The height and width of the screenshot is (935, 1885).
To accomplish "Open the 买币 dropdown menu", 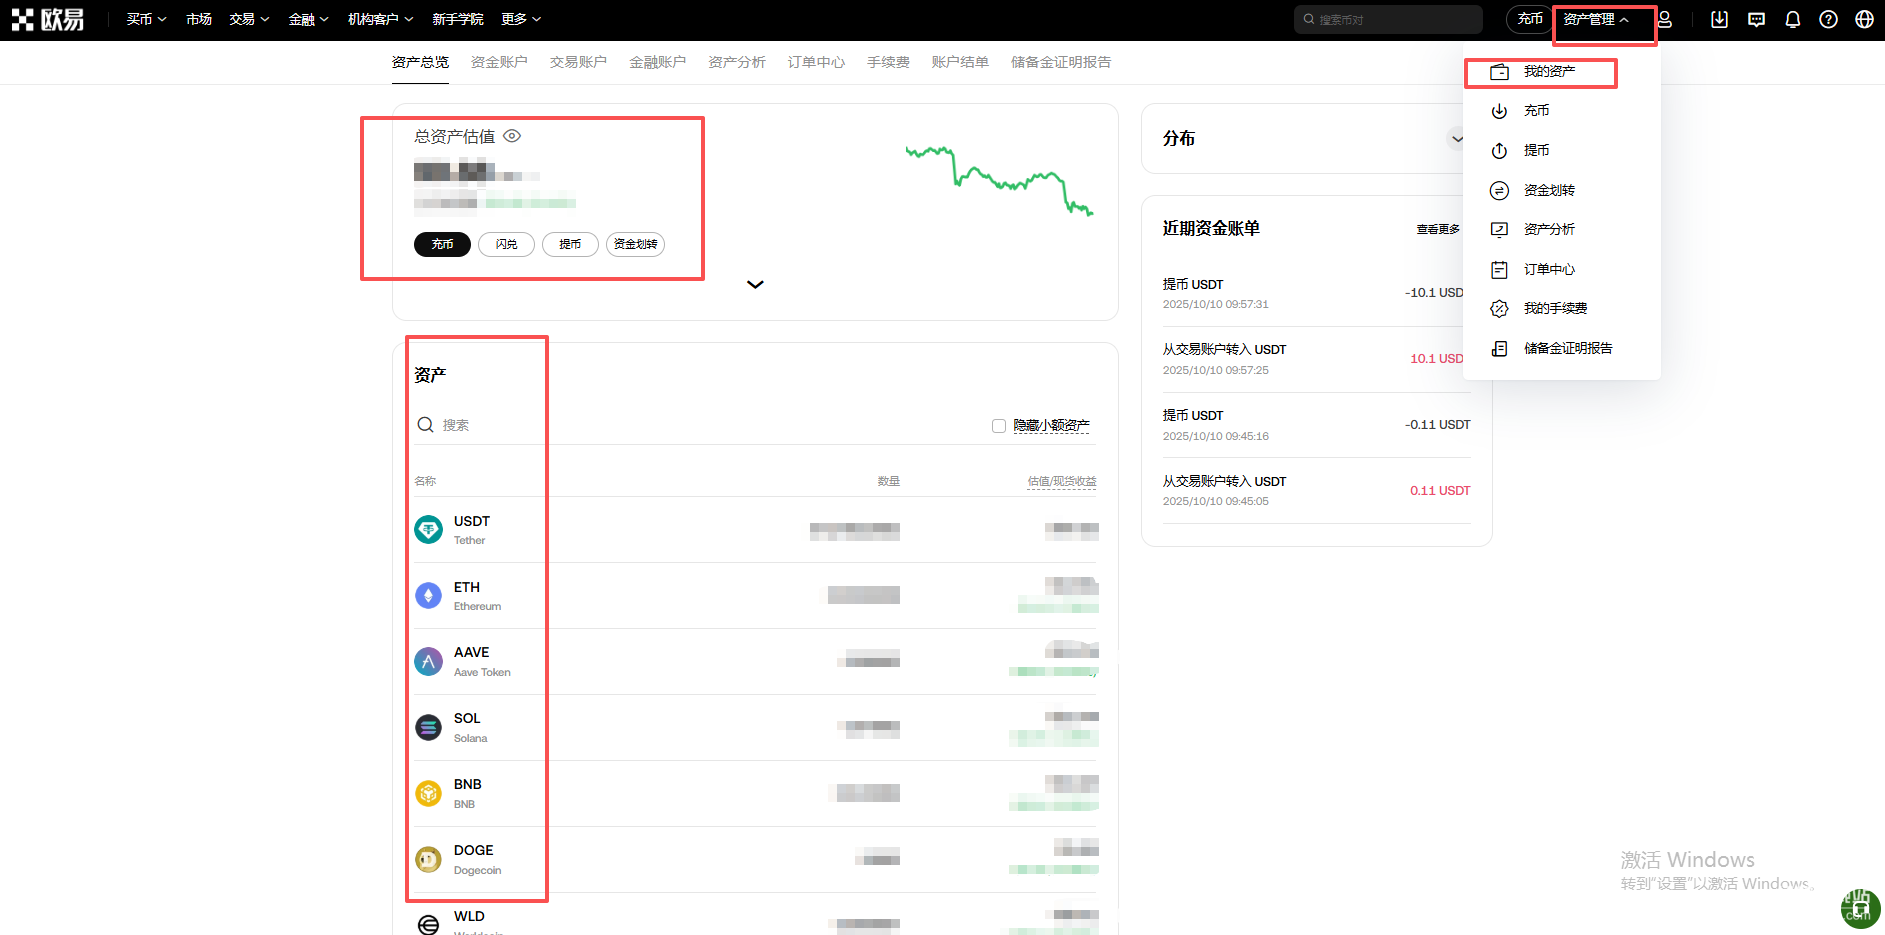I will (x=146, y=19).
